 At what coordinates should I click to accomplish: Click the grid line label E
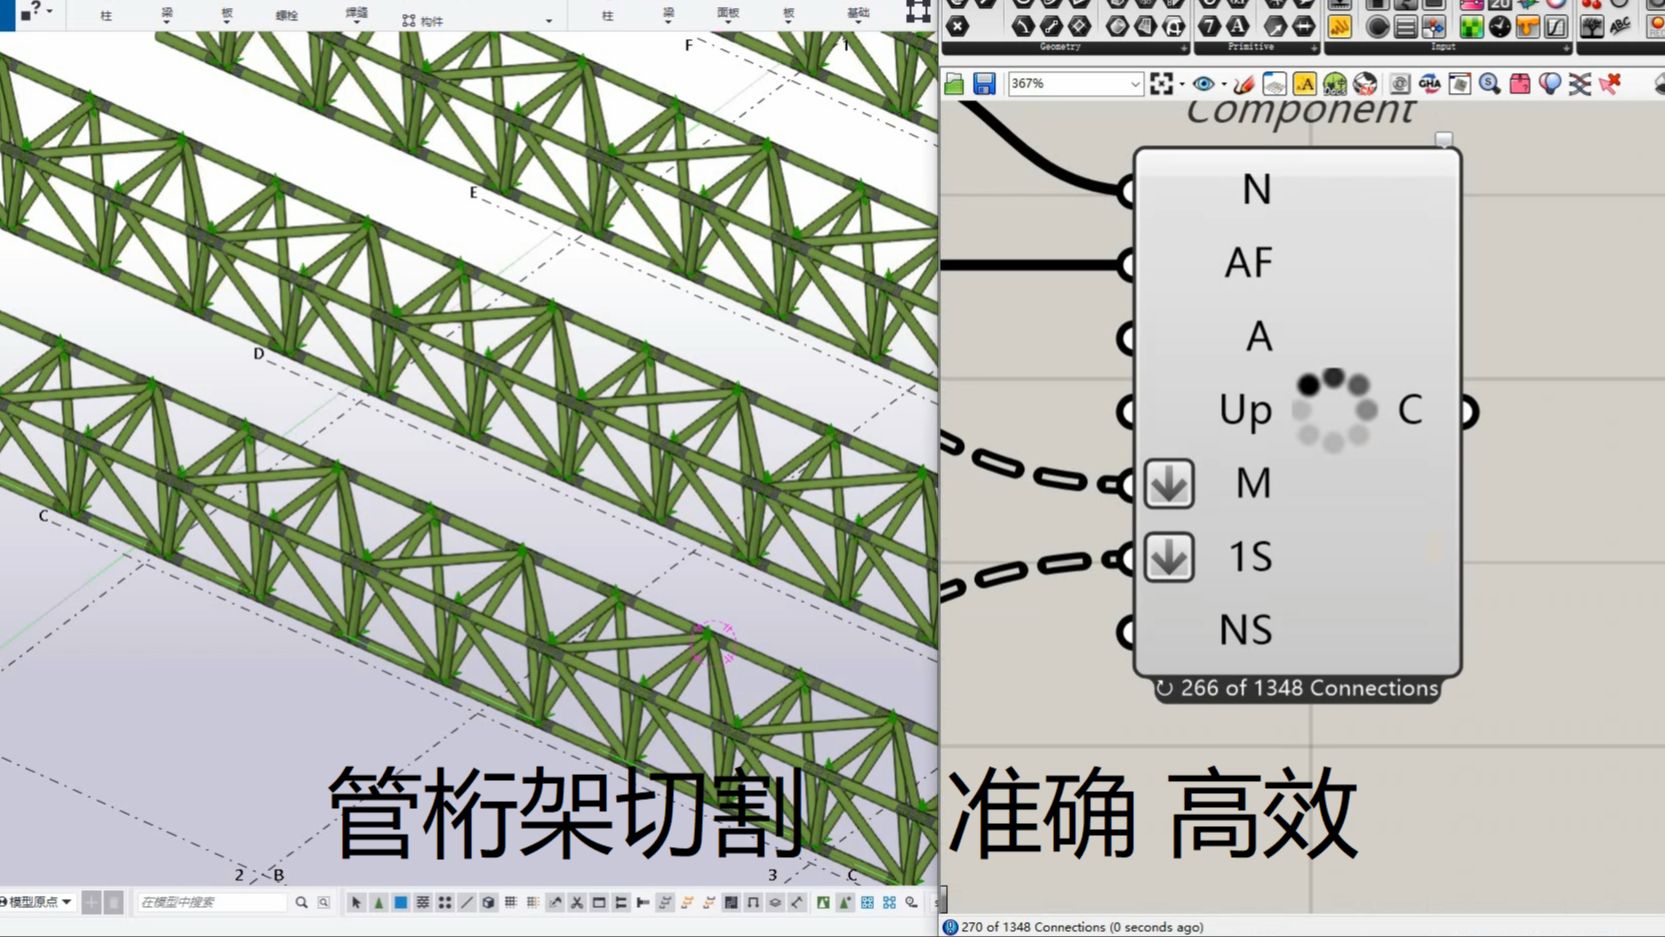pyautogui.click(x=473, y=192)
